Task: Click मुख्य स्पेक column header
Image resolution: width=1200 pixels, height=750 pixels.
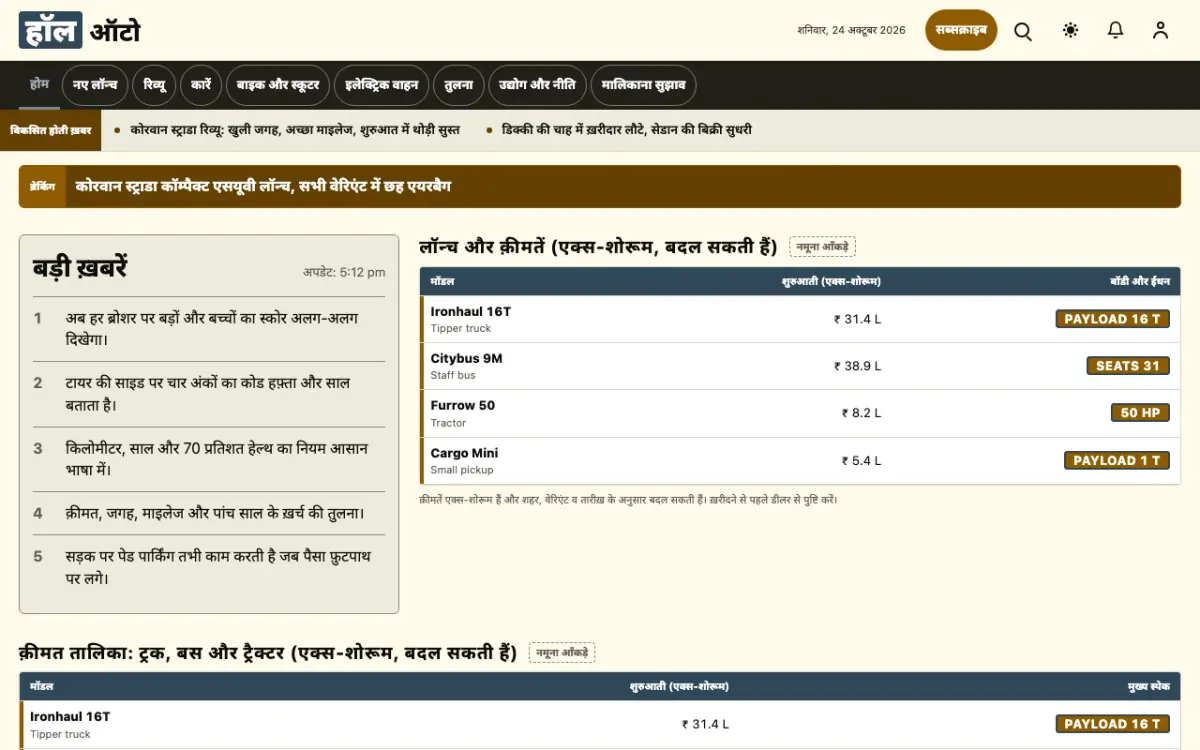Action: 1148,686
